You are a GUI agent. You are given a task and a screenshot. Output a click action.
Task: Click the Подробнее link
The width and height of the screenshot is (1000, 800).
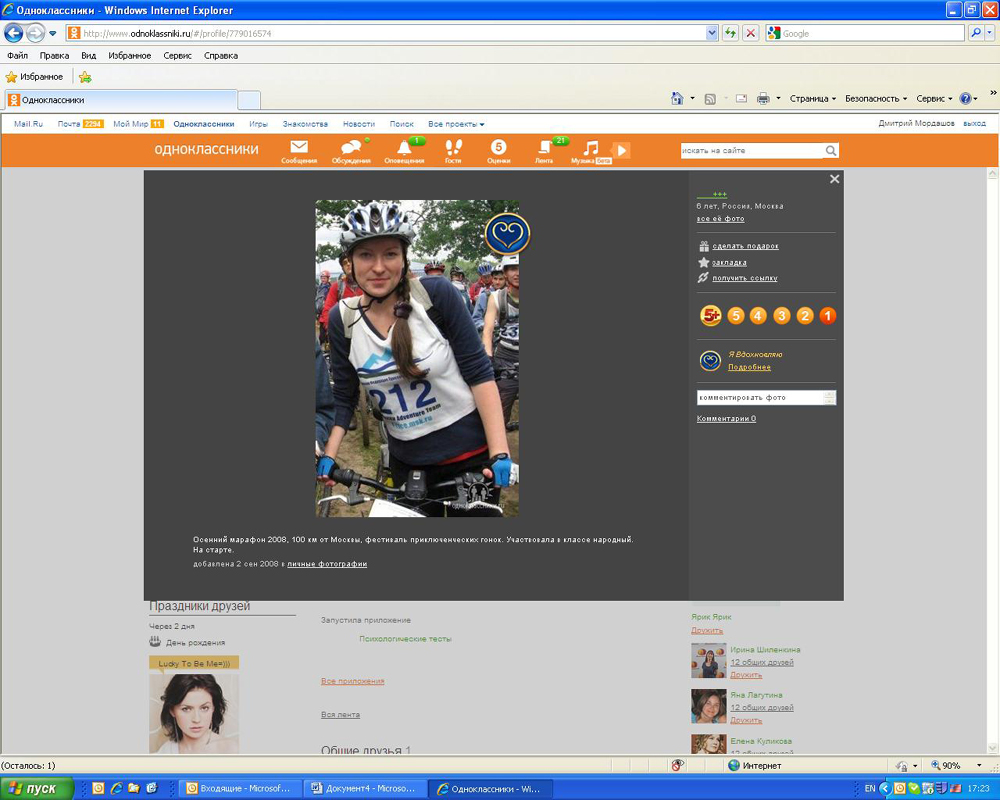click(749, 367)
